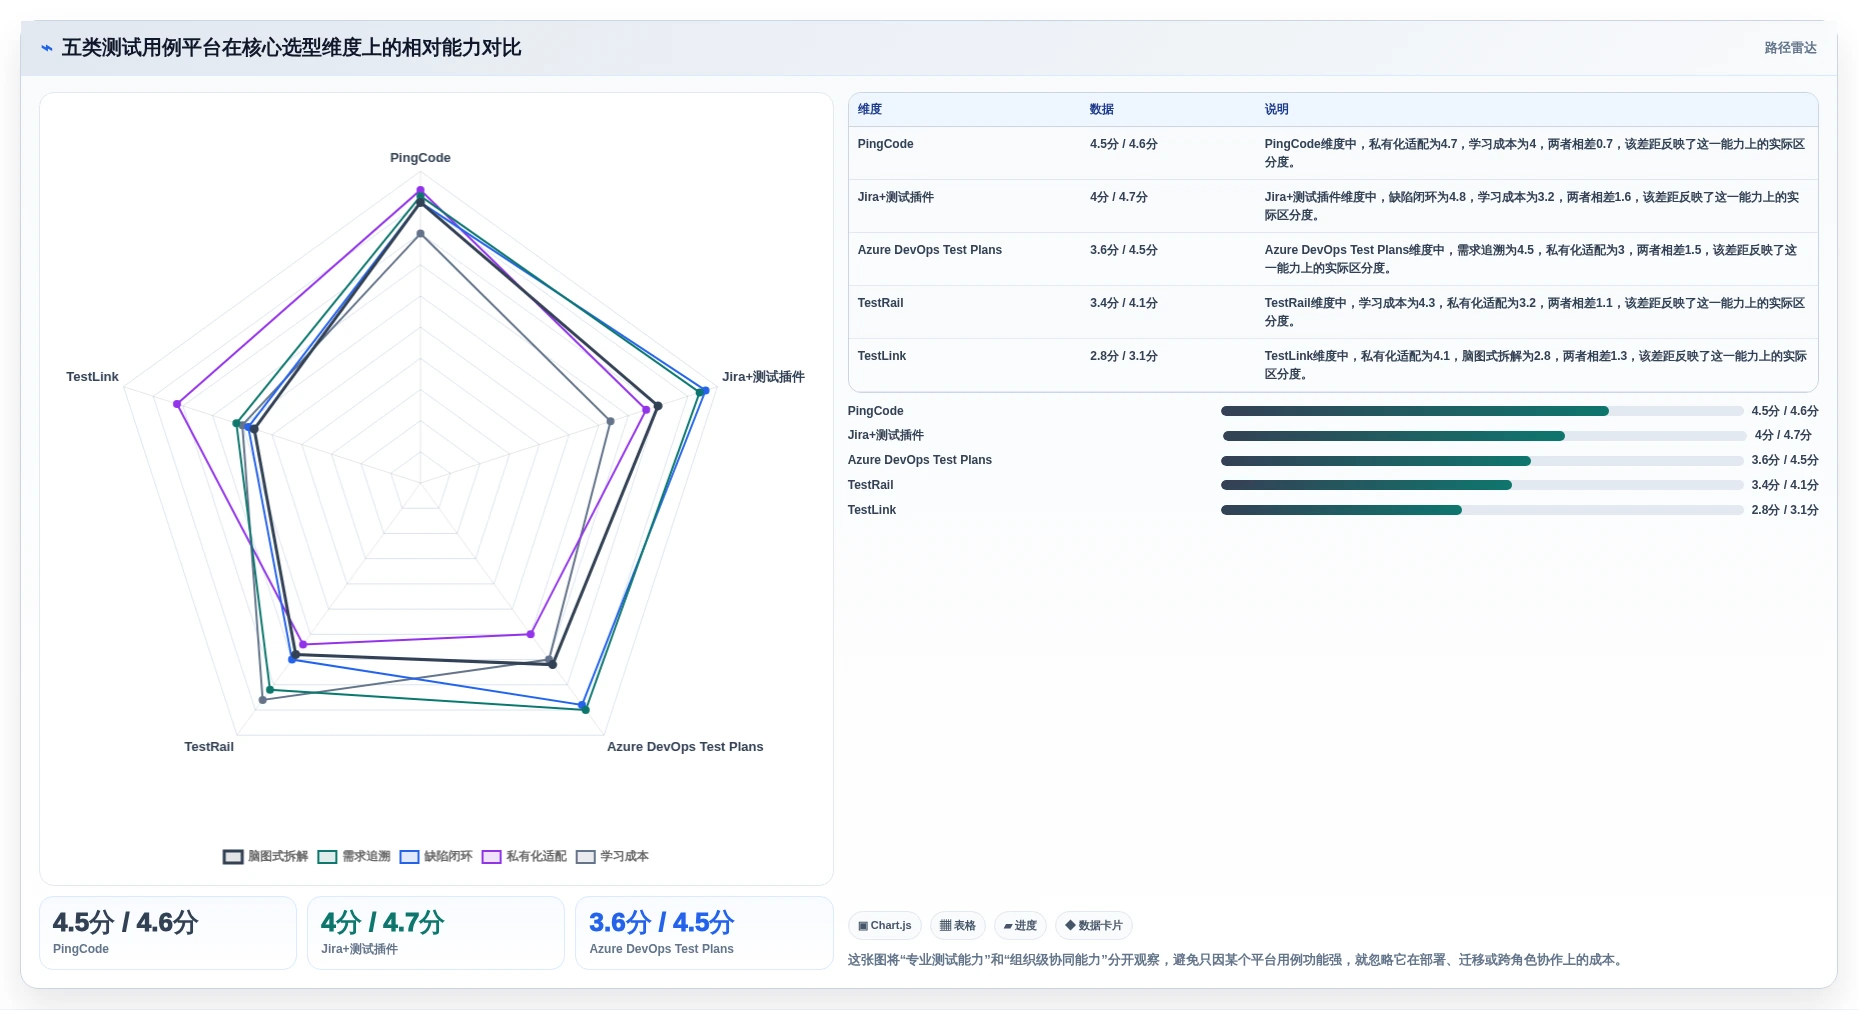Click the 4.5分 / 4.6分 table cell
Screen dimensions: 1858x1010
point(1124,144)
